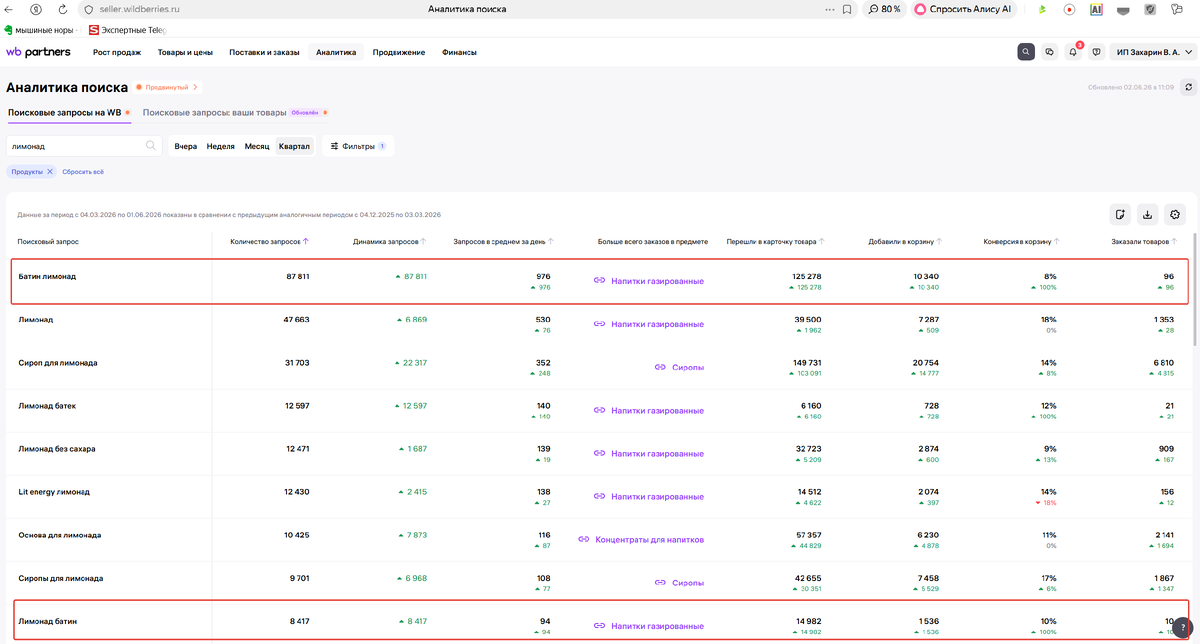Select the Квартал period toggle

[x=294, y=146]
